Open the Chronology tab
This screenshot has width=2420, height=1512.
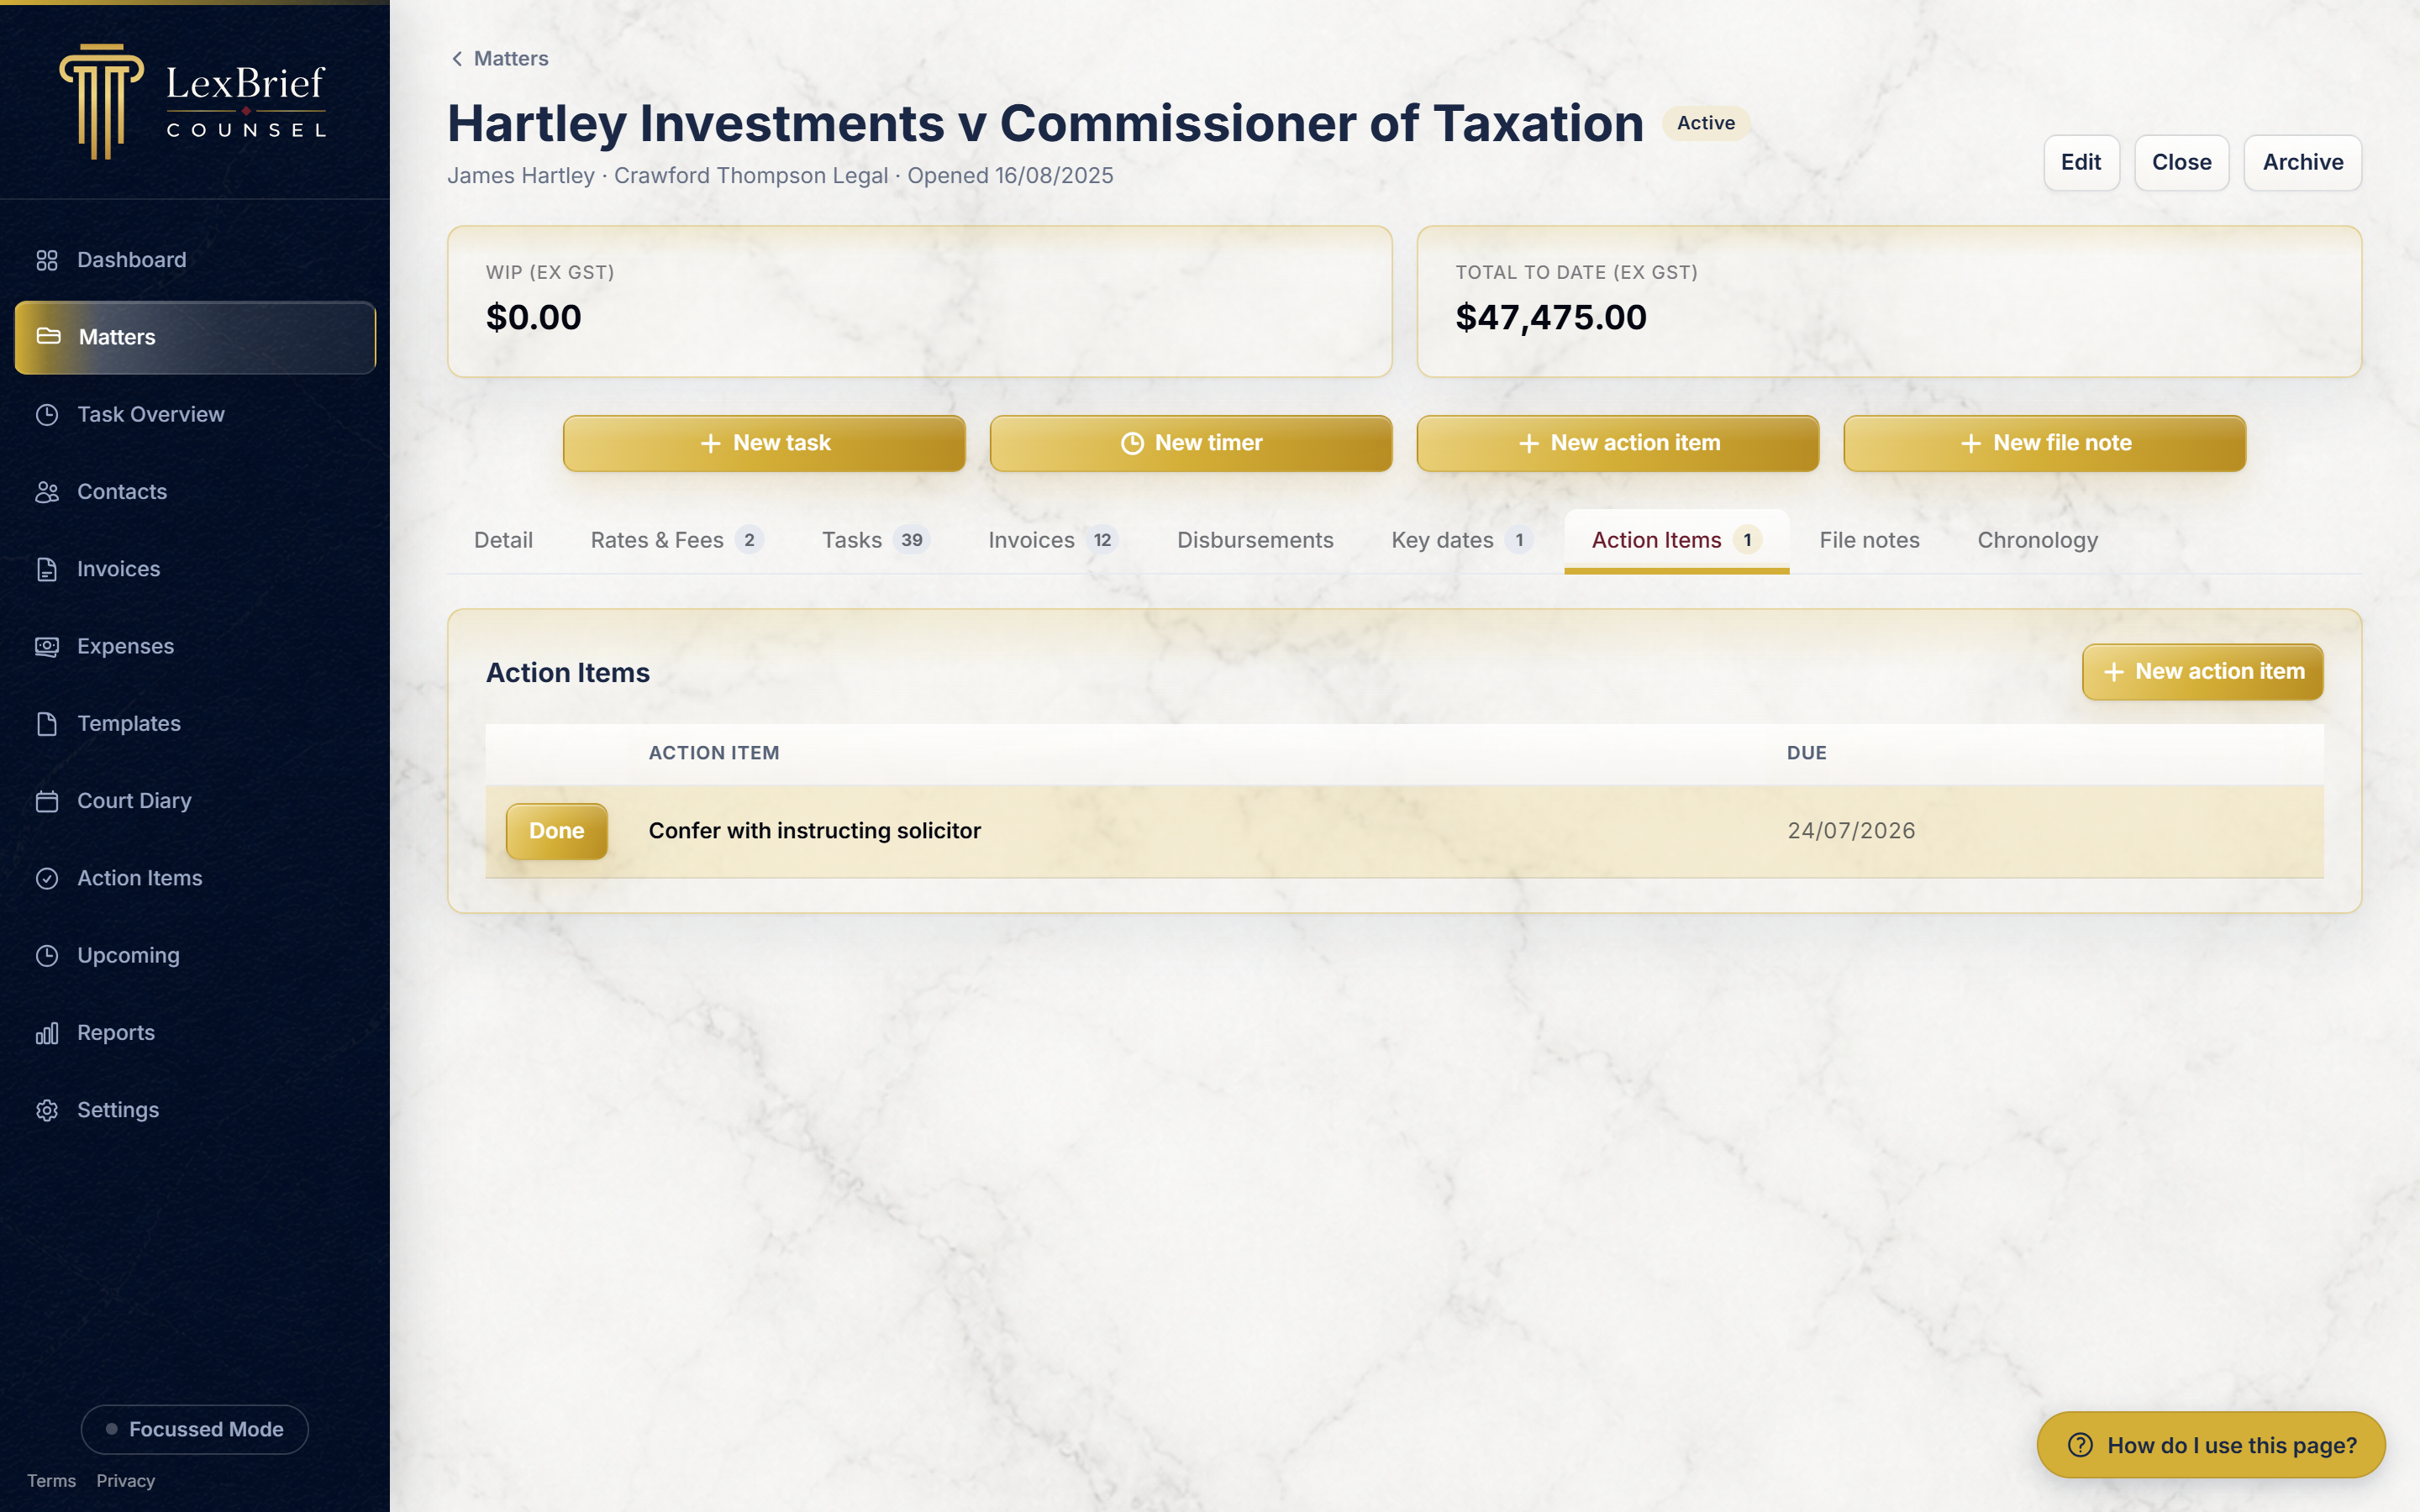tap(2037, 540)
